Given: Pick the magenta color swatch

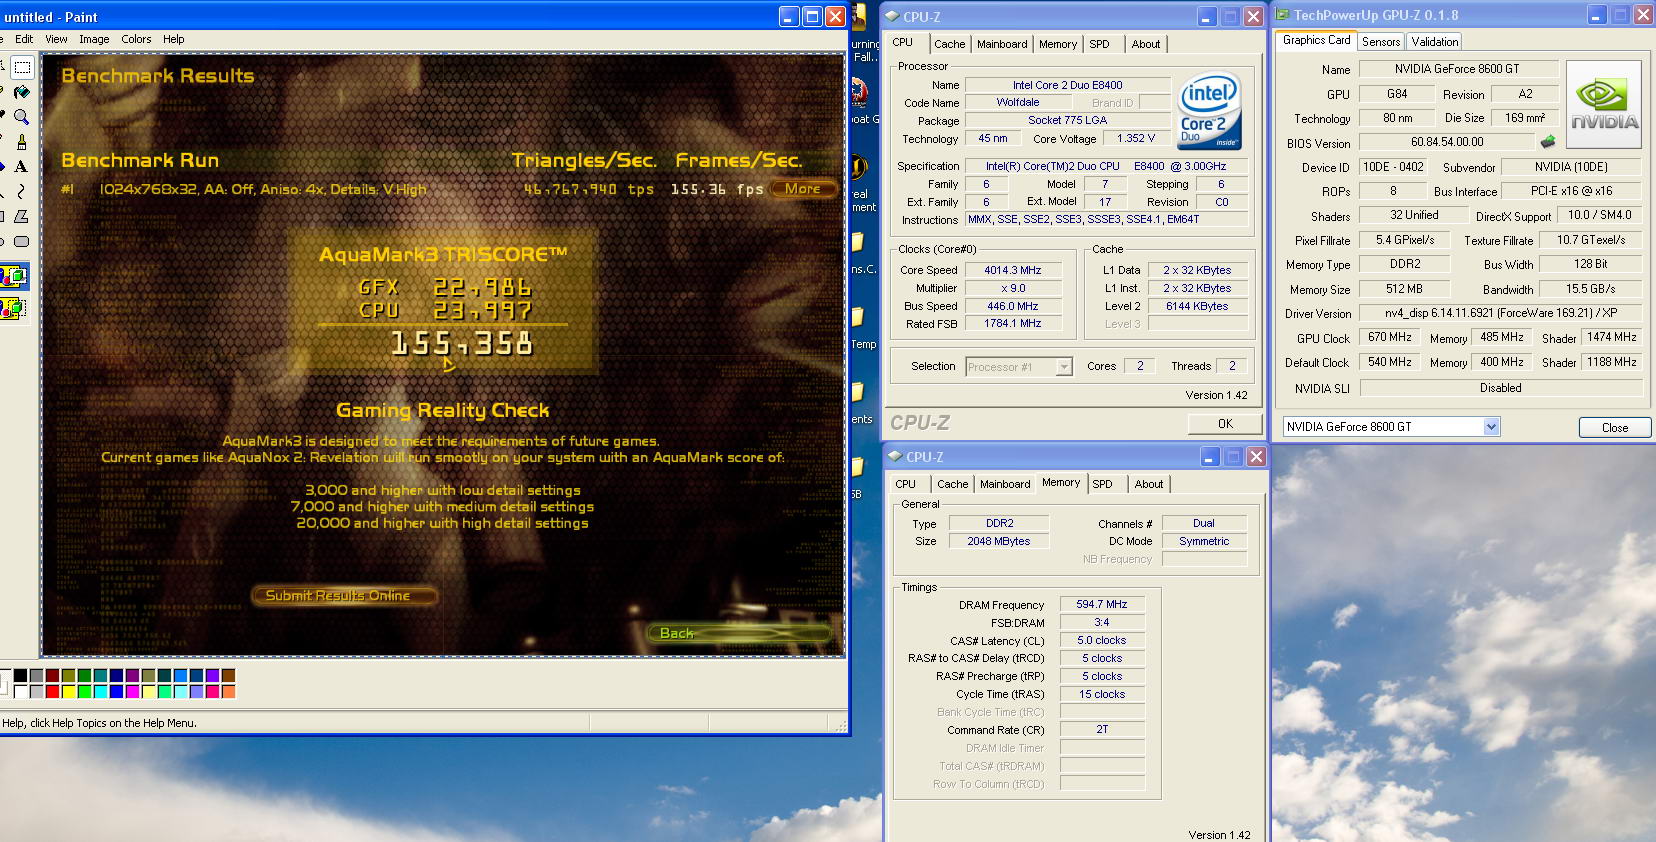Looking at the screenshot, I should pyautogui.click(x=132, y=691).
